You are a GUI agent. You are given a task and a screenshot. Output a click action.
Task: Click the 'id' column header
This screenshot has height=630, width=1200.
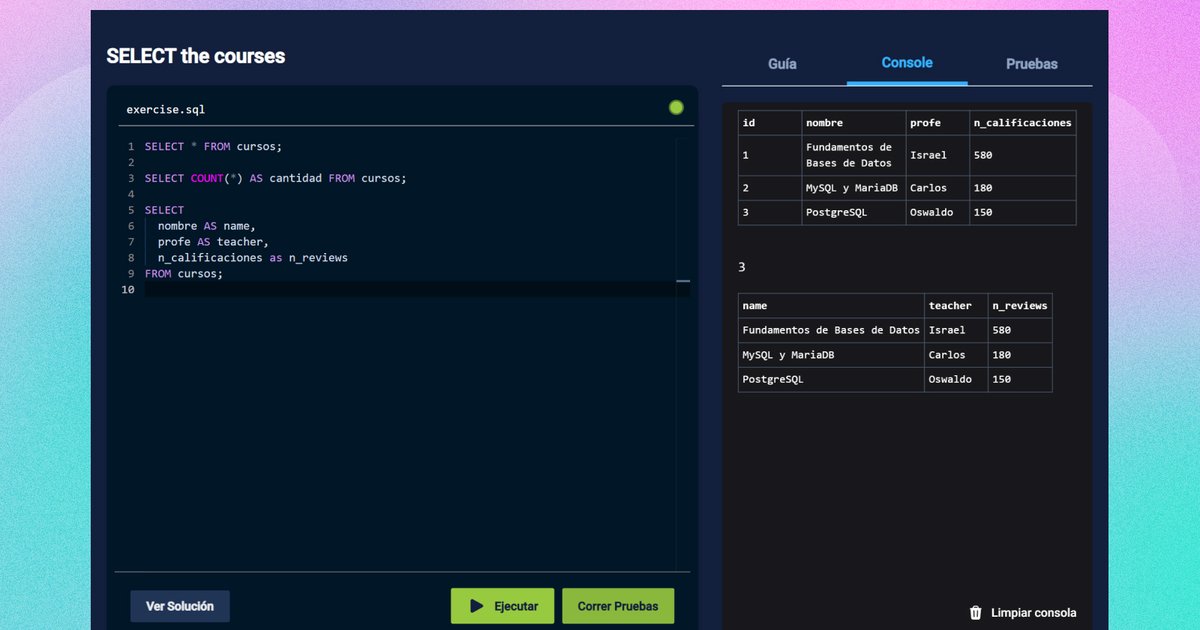click(770, 123)
